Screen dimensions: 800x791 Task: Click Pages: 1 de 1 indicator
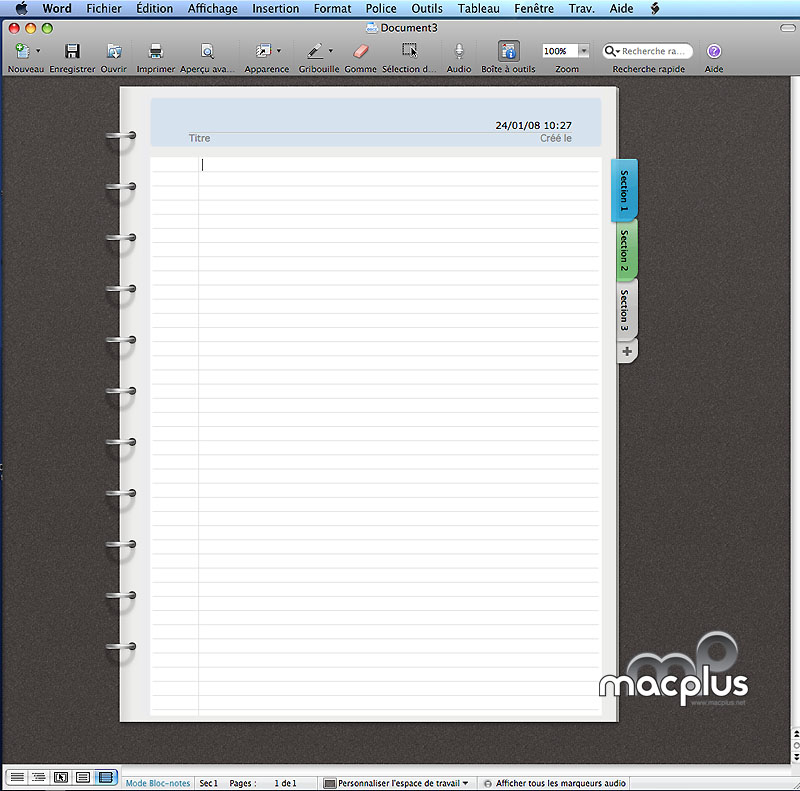pyautogui.click(x=263, y=783)
